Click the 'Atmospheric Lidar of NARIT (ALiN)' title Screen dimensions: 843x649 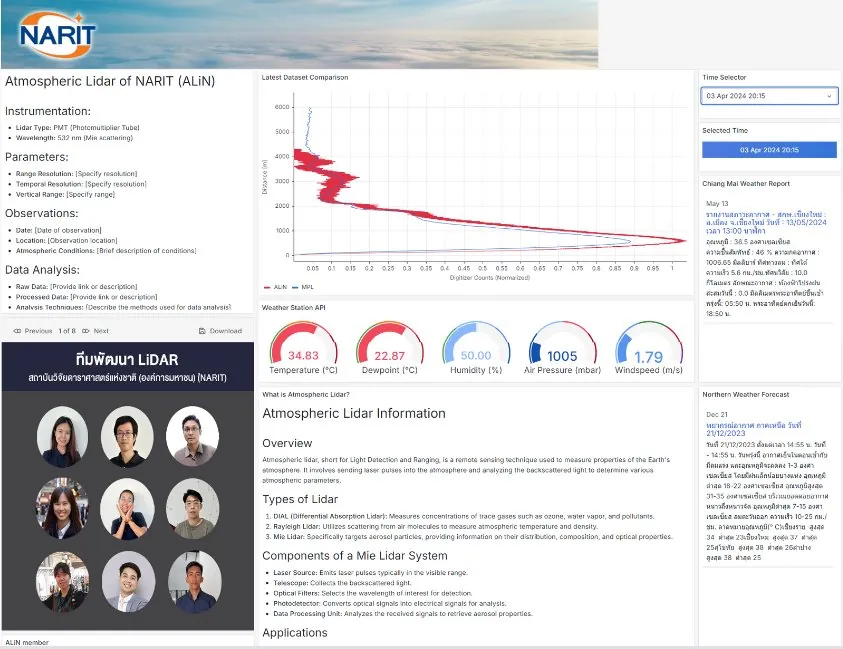[110, 81]
